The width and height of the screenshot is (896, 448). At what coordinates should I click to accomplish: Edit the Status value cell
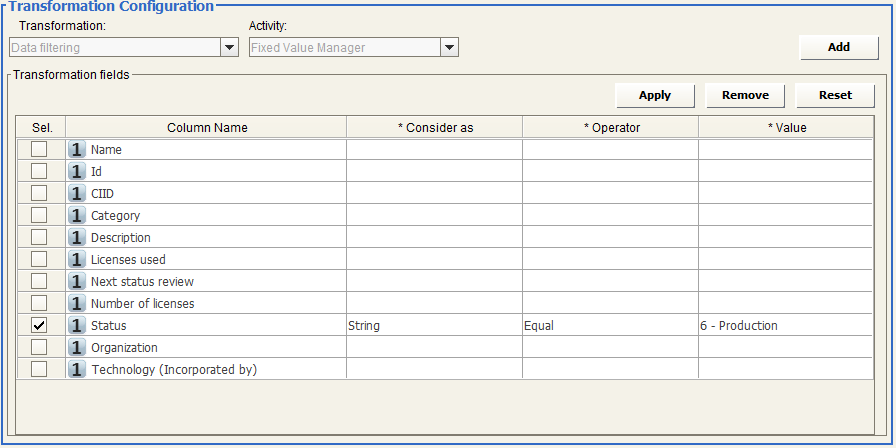(x=785, y=326)
